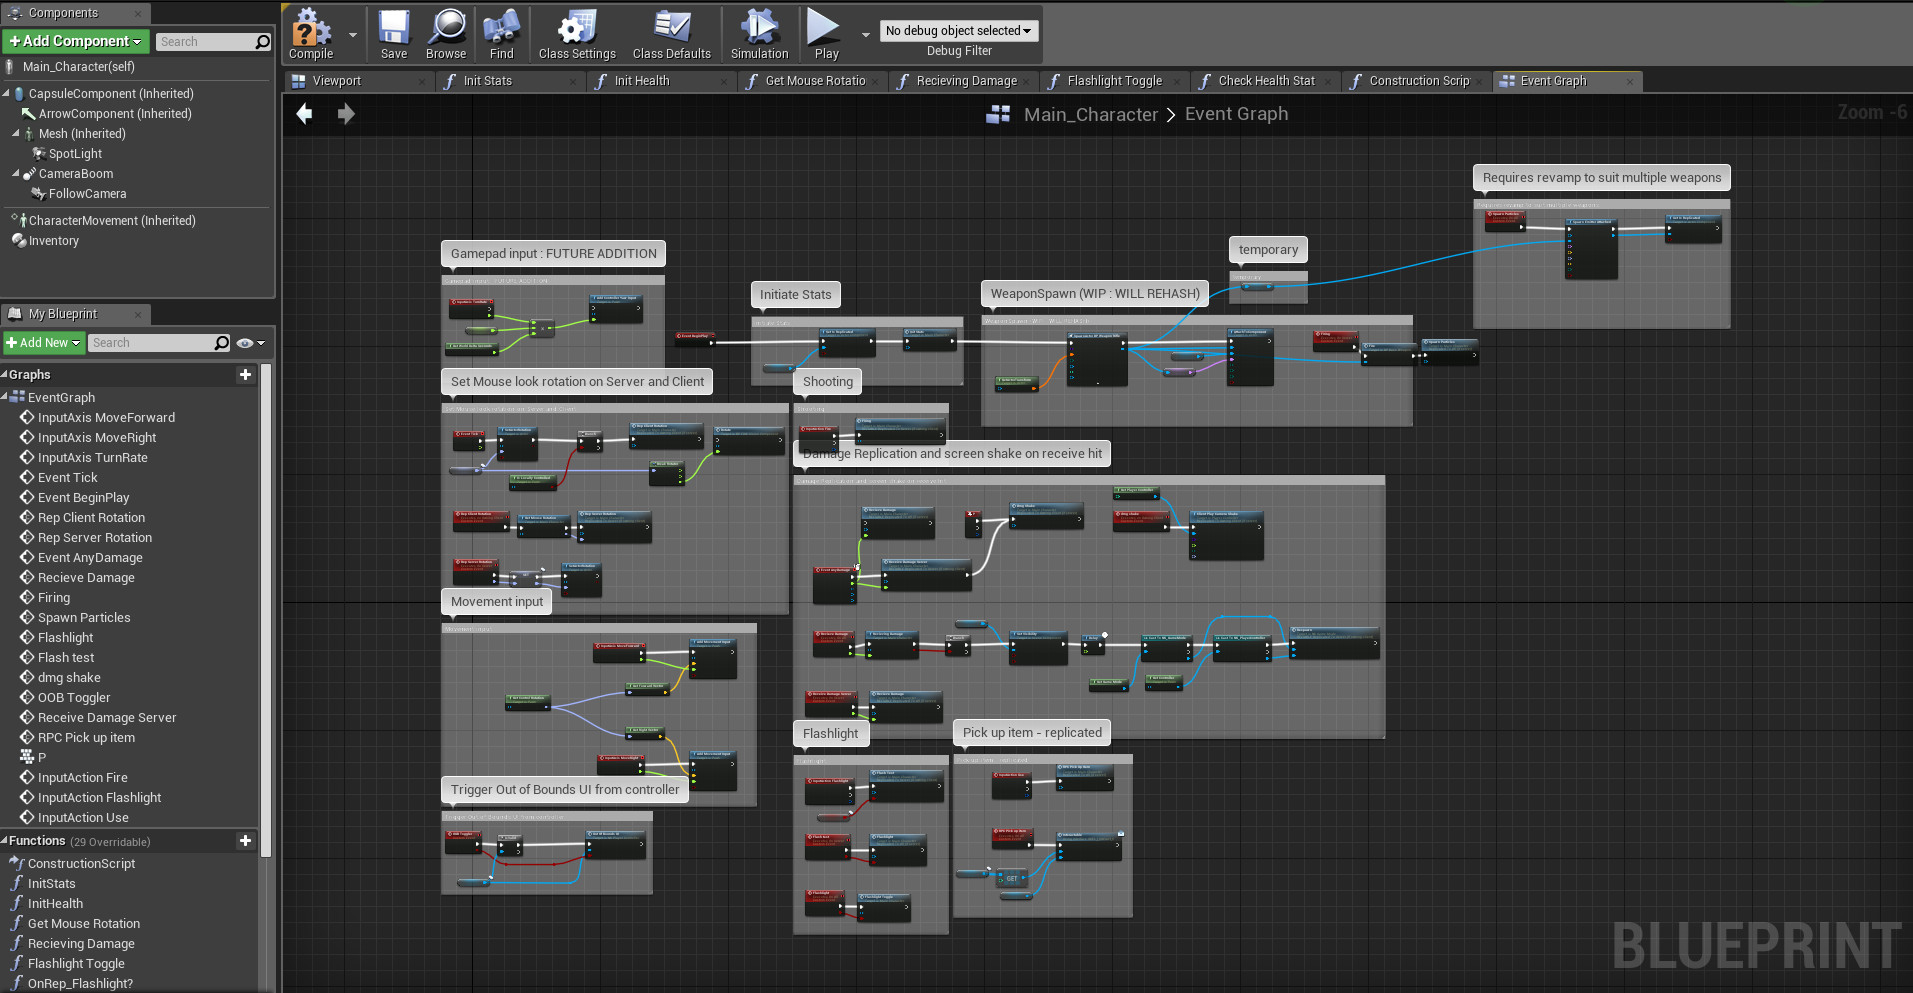Image resolution: width=1913 pixels, height=993 pixels.
Task: Open Class Settings
Action: [575, 32]
